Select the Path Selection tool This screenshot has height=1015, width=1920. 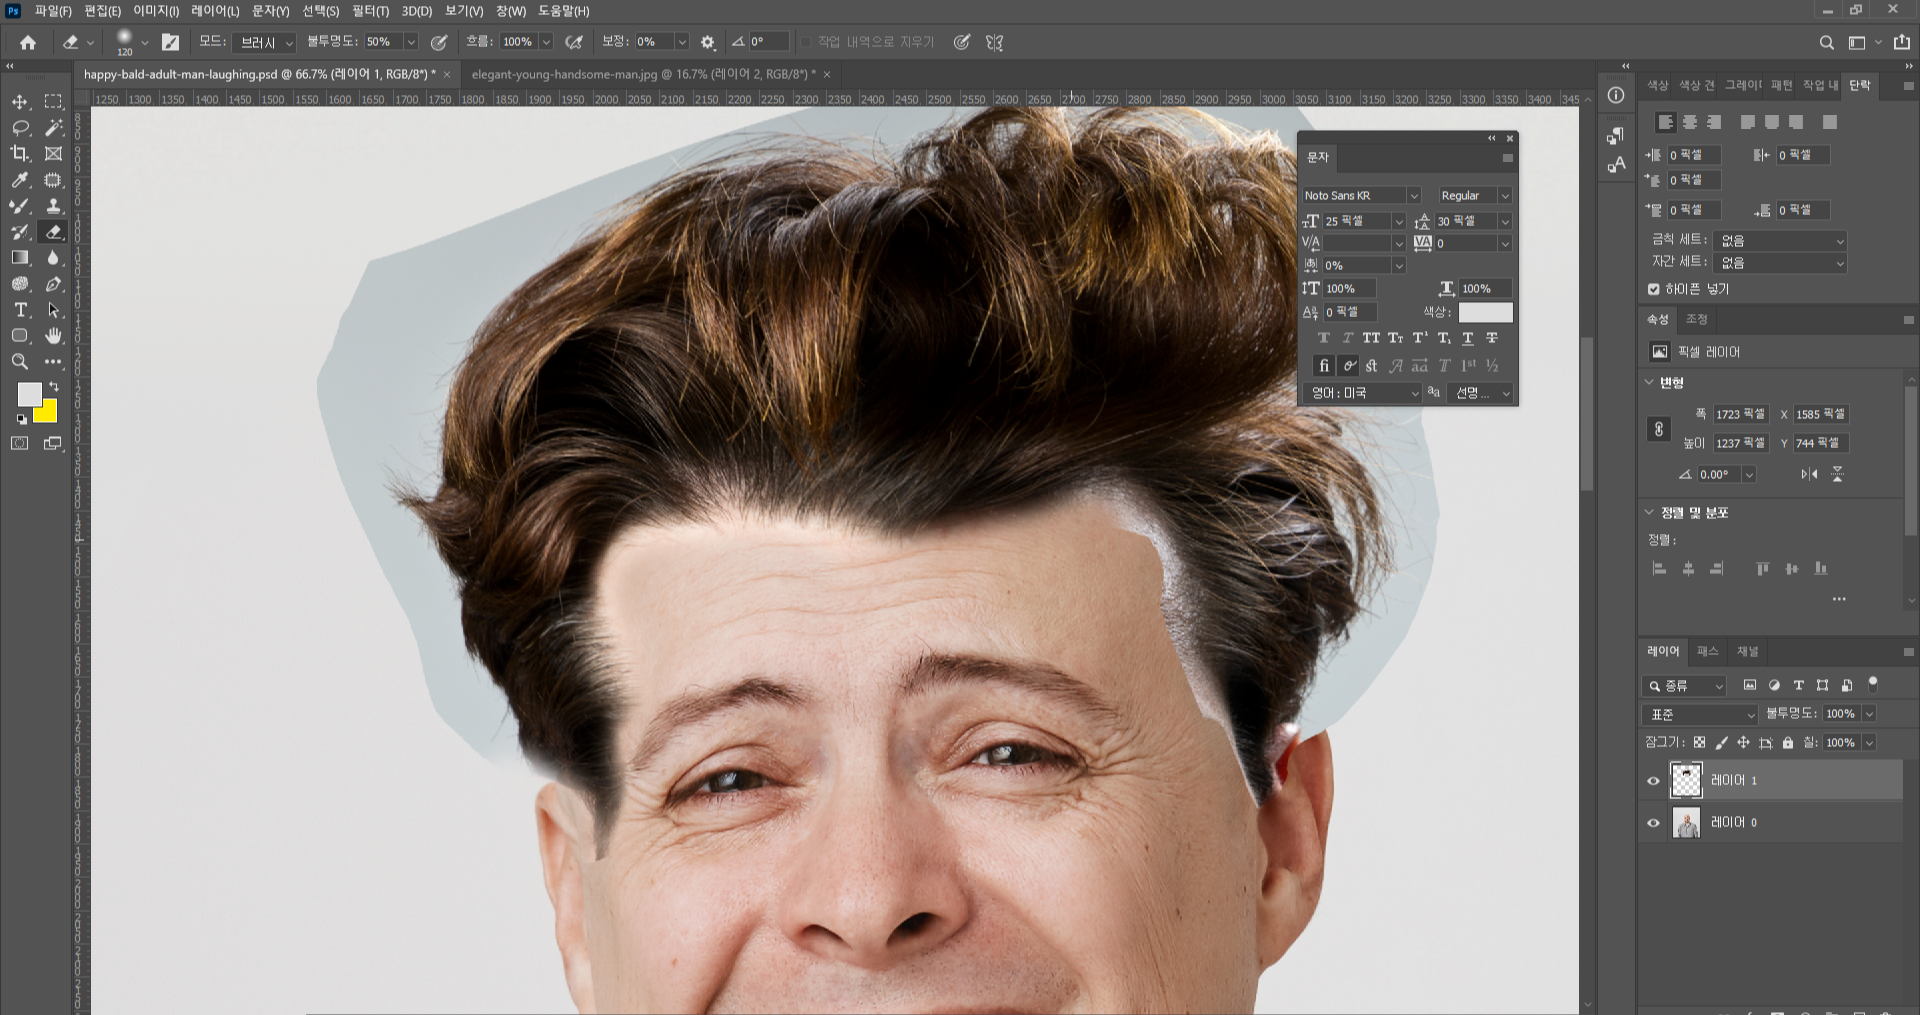54,310
